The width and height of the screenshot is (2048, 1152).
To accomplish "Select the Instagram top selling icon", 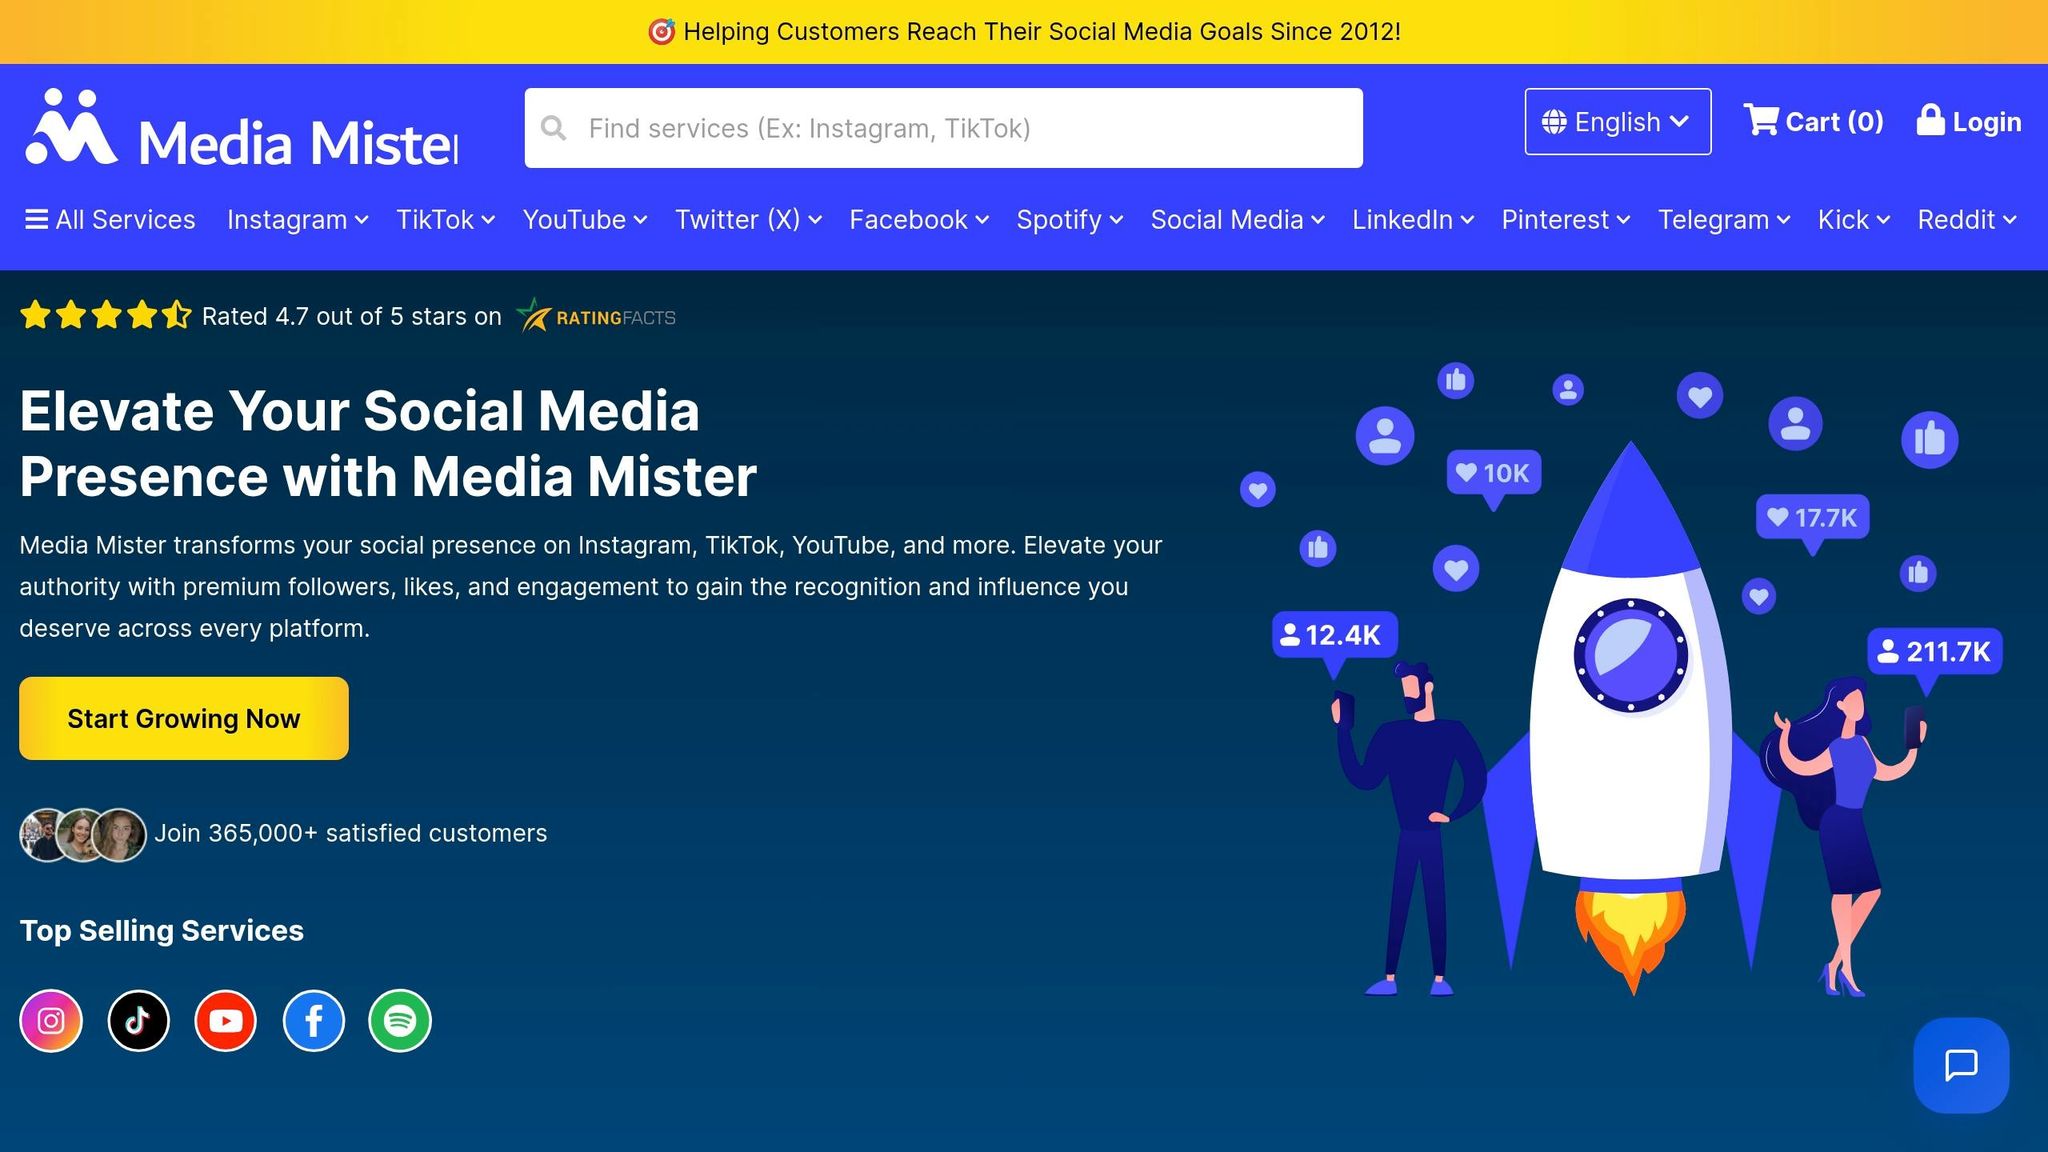I will [51, 1020].
